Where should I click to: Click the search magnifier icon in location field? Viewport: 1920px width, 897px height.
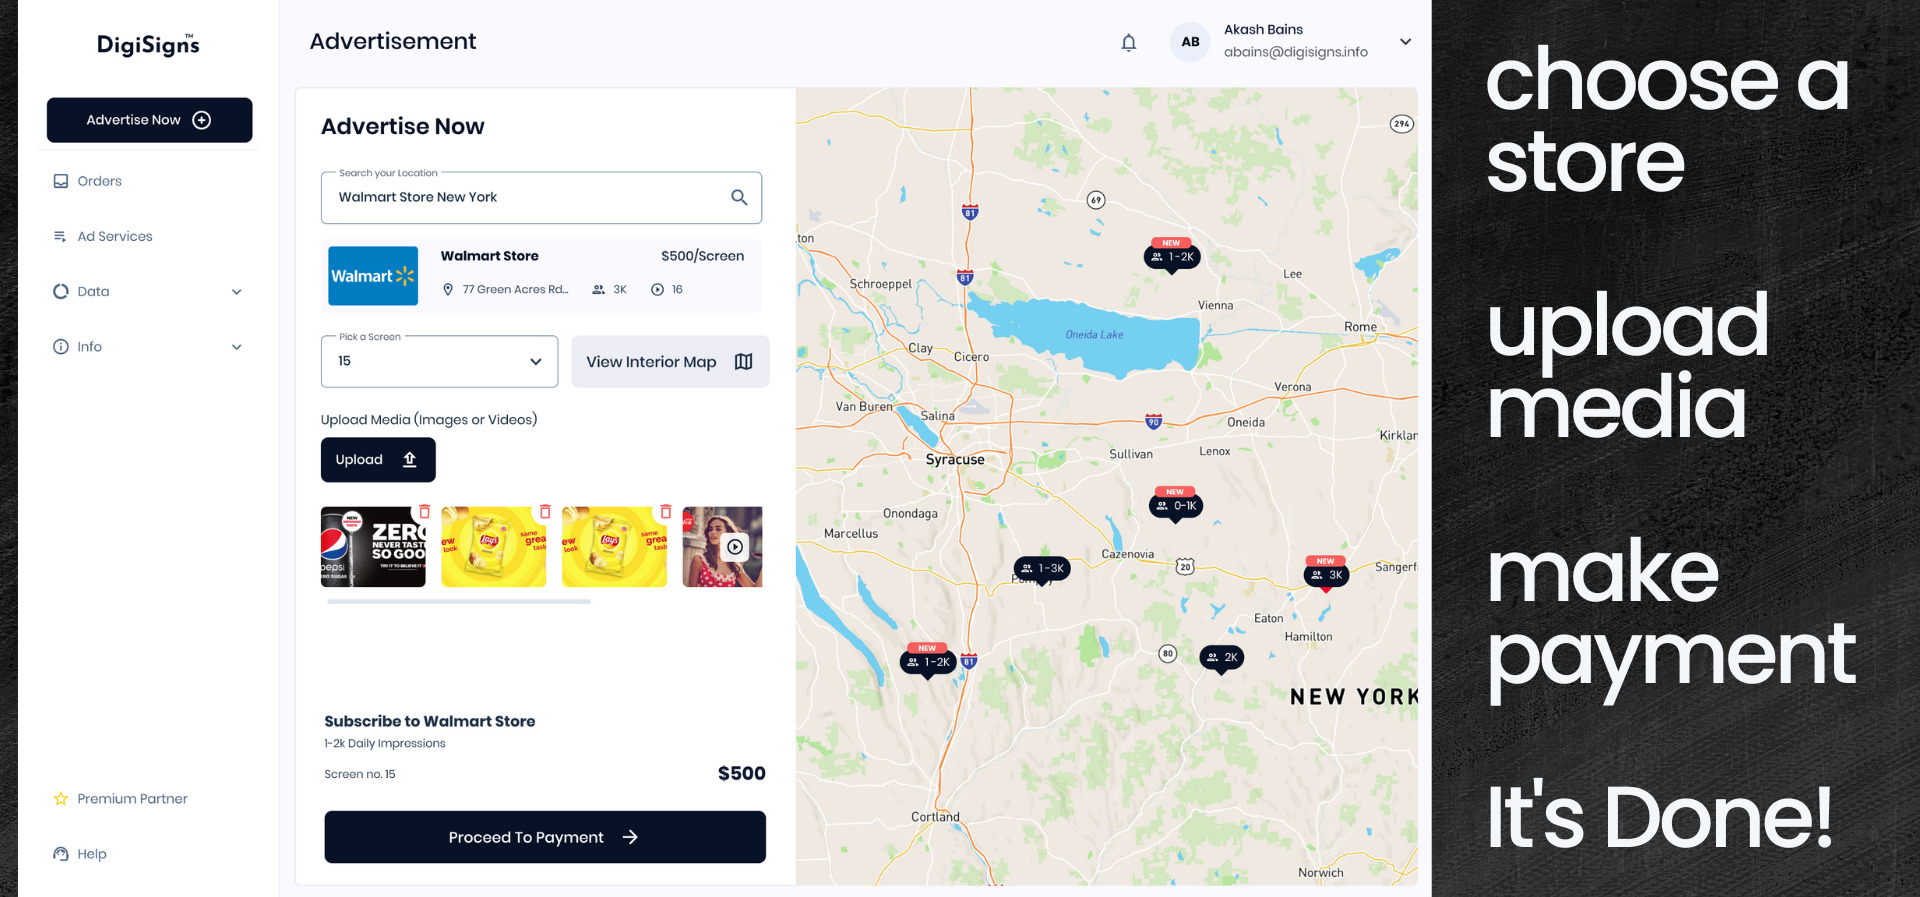(x=739, y=197)
